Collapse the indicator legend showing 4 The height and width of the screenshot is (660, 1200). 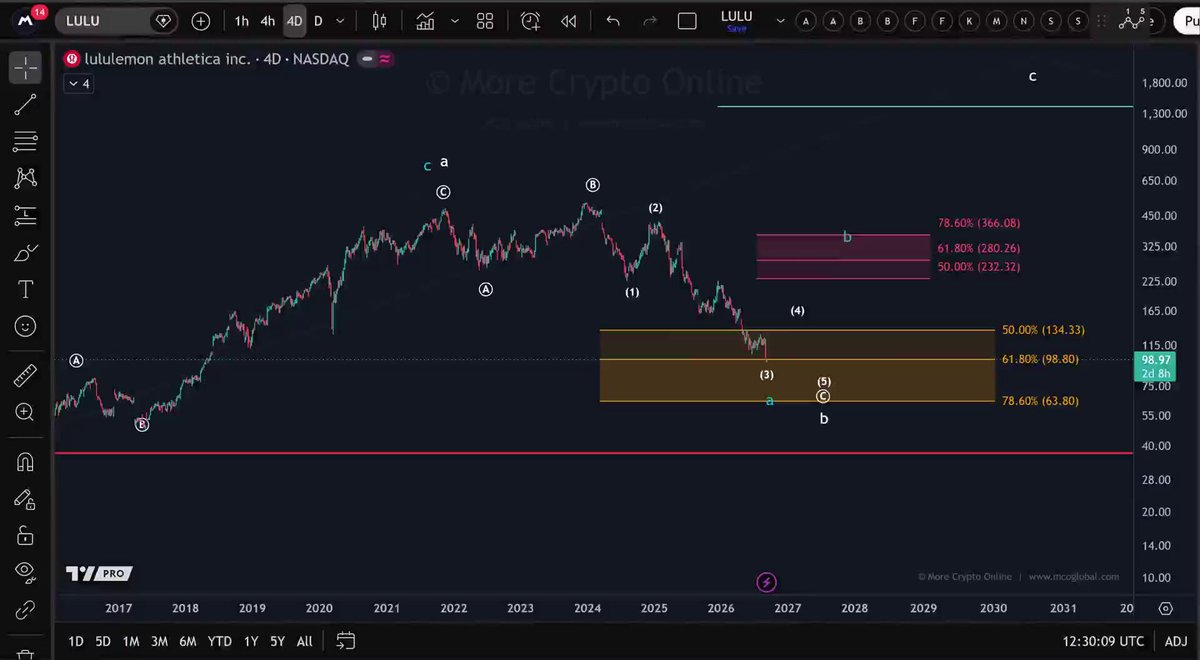[78, 84]
